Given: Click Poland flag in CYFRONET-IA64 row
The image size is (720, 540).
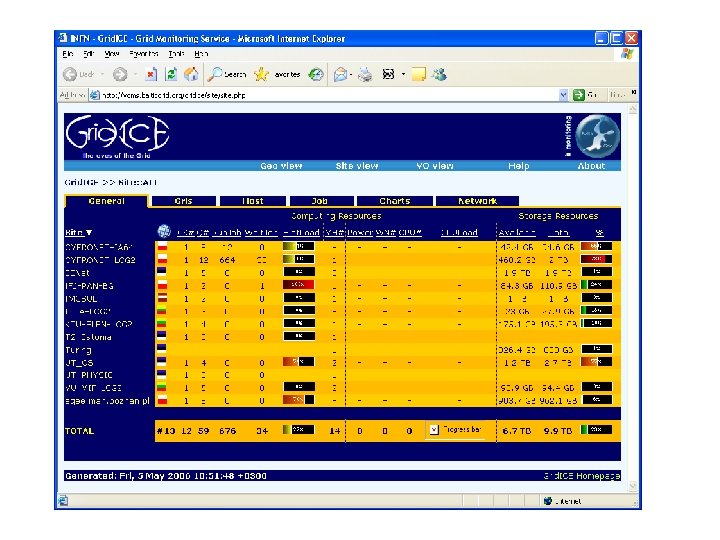Looking at the screenshot, I should [162, 247].
